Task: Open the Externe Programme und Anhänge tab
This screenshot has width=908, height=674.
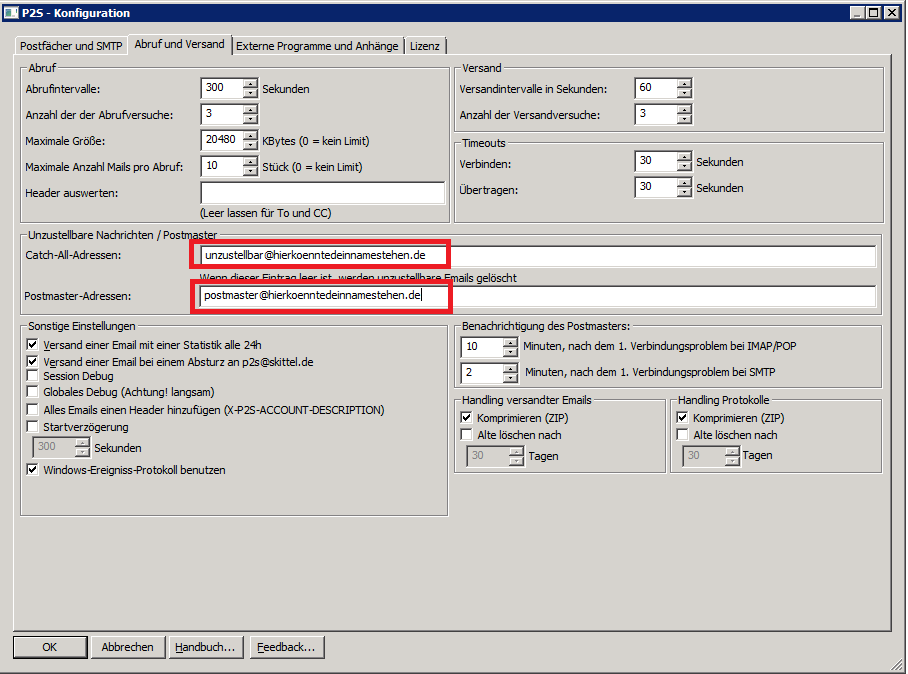Action: [317, 46]
